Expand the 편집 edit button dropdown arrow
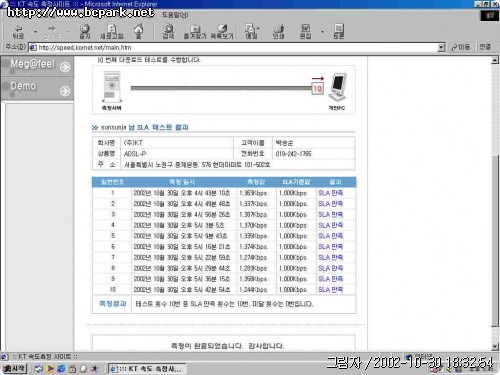 (x=322, y=32)
